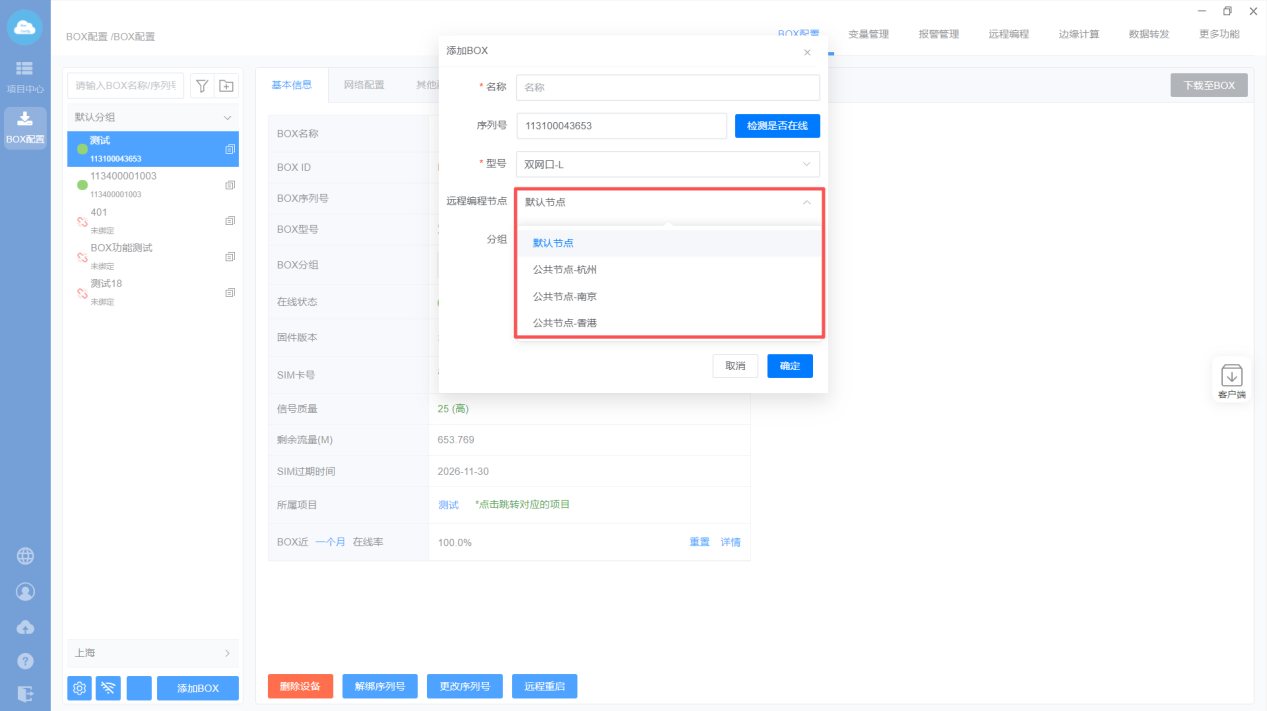Expand the 上海 group
Viewport: 1267px width, 711px height.
227,653
